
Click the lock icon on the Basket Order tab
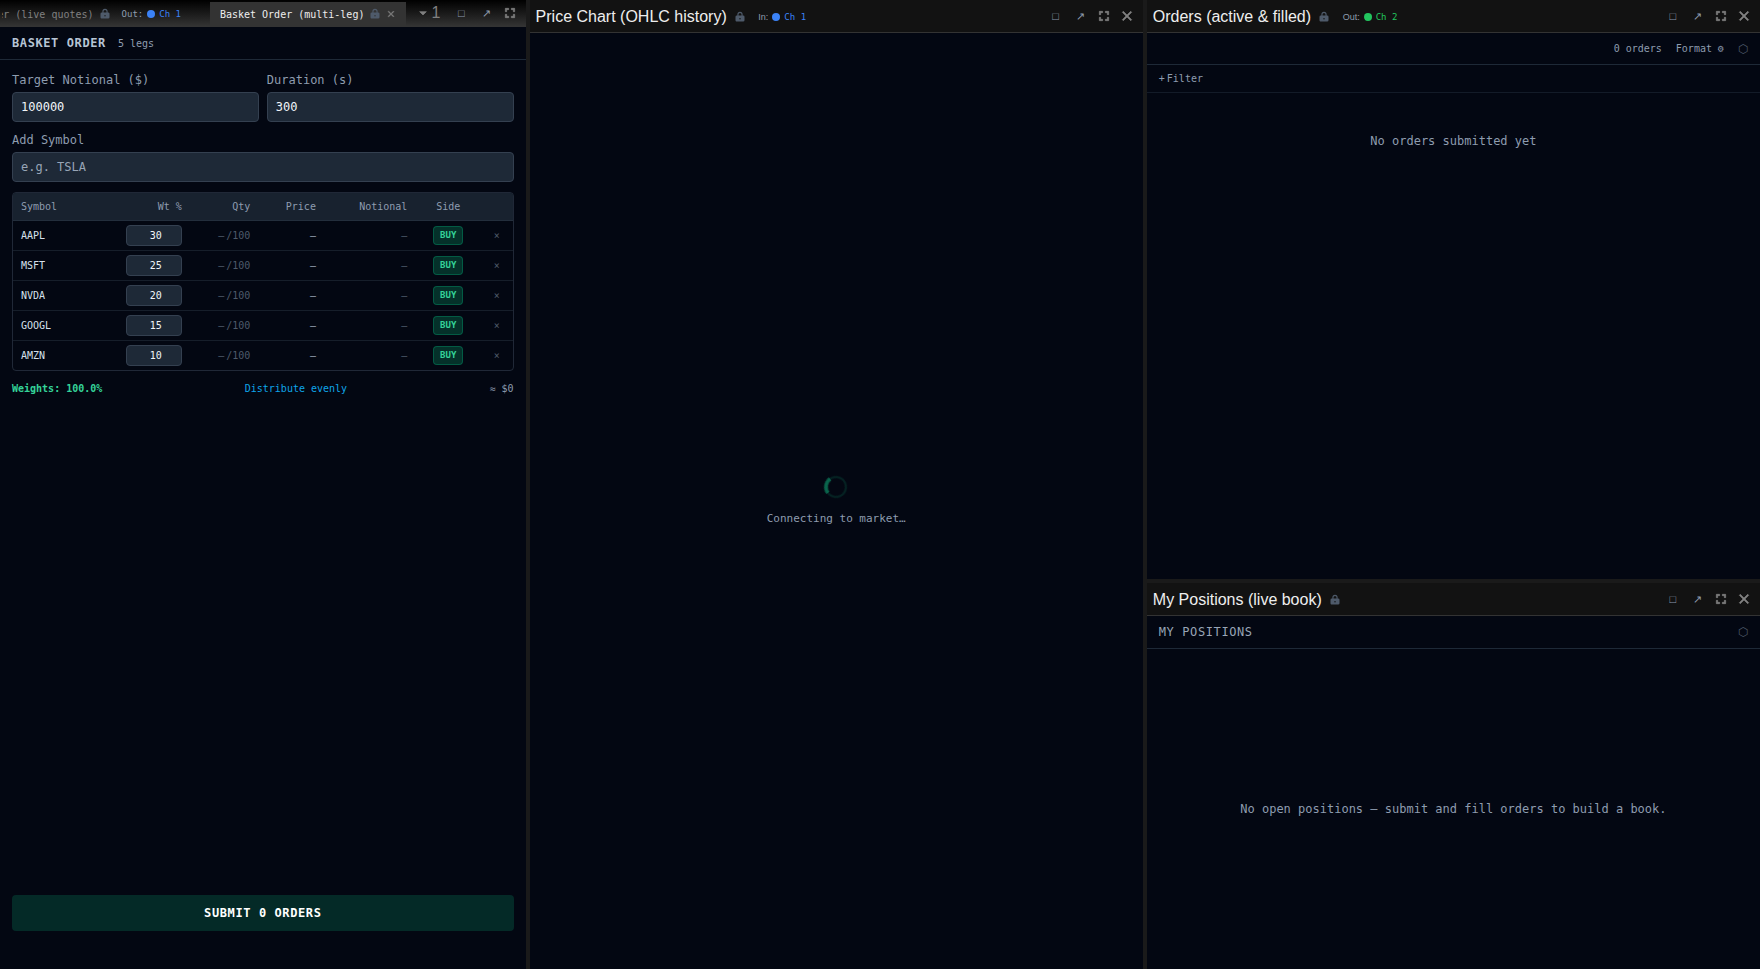pyautogui.click(x=375, y=14)
